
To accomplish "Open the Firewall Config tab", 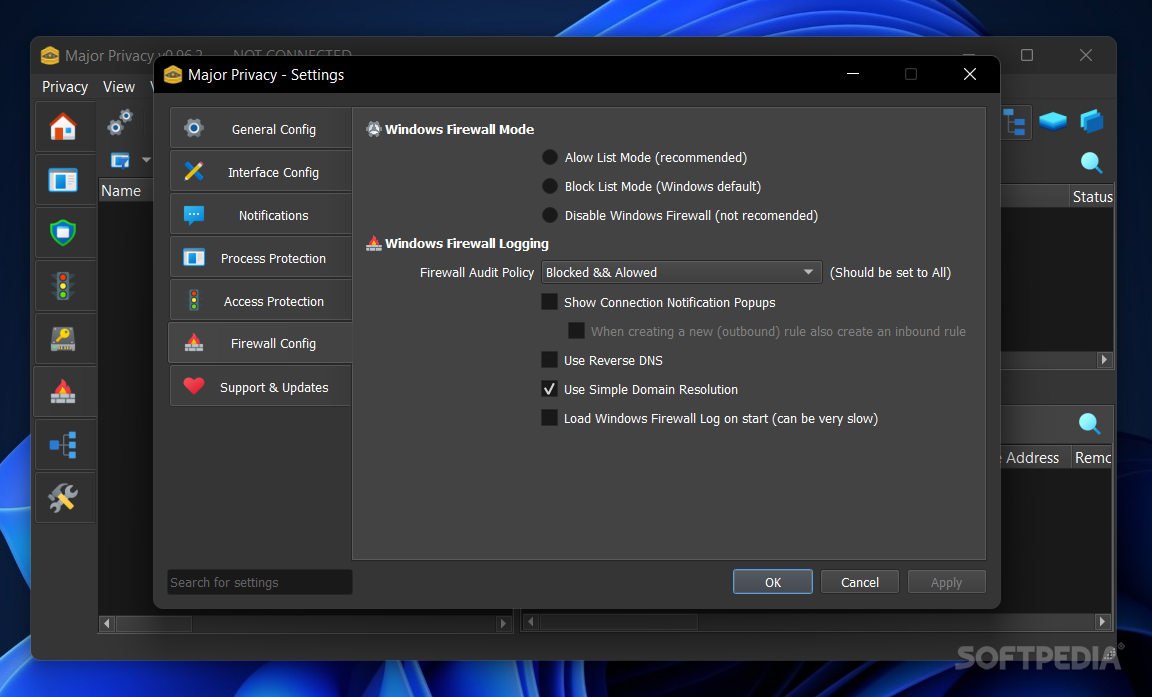I will point(261,343).
